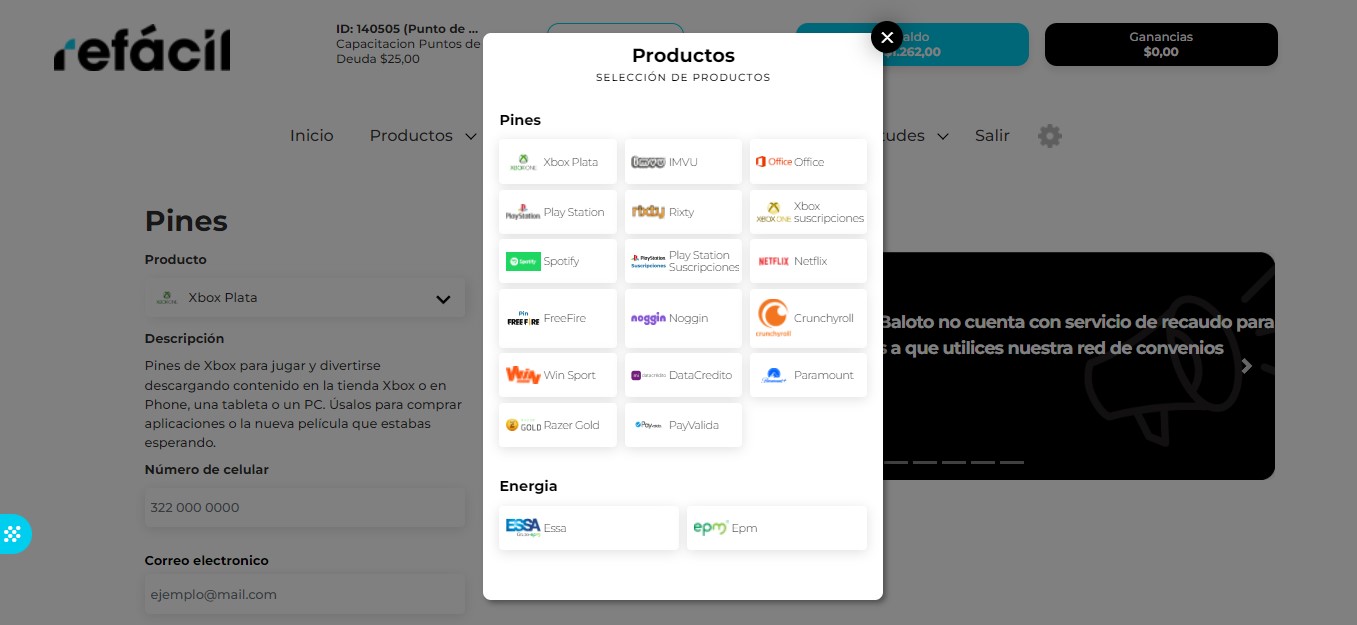Click the Correo electronico input field

coord(305,594)
